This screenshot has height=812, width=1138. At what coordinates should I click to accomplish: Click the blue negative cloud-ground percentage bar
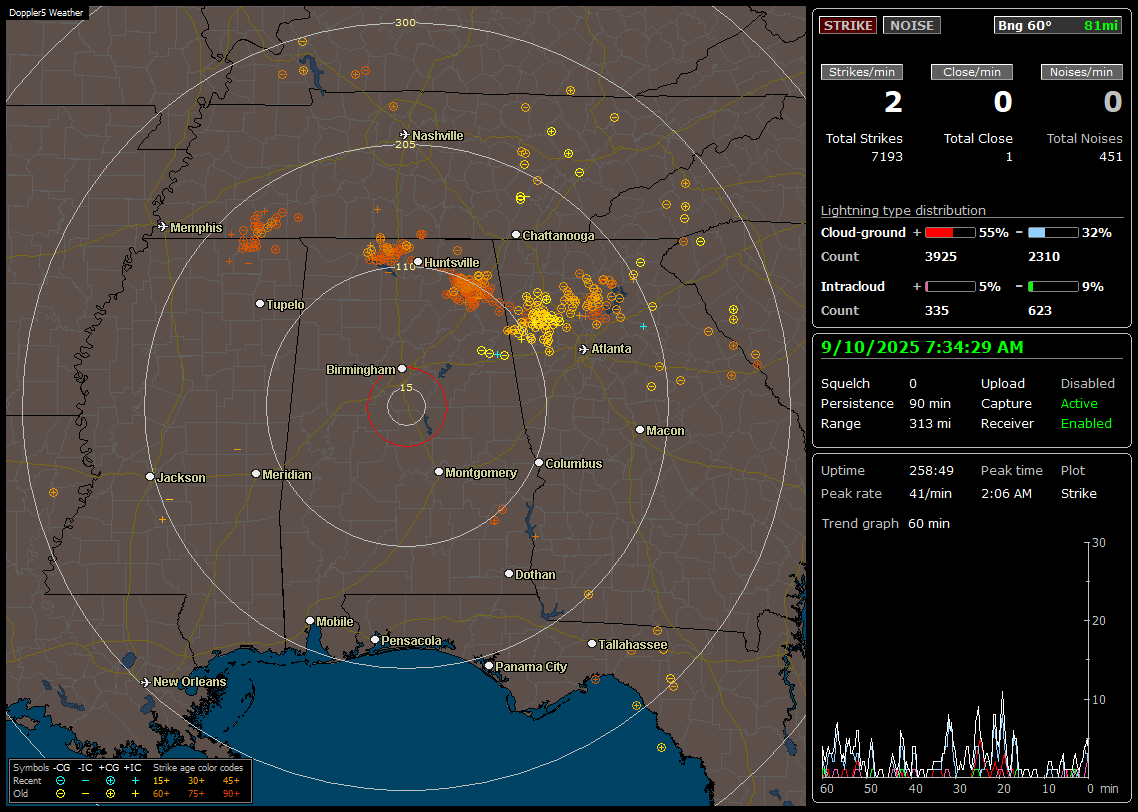(x=1053, y=233)
